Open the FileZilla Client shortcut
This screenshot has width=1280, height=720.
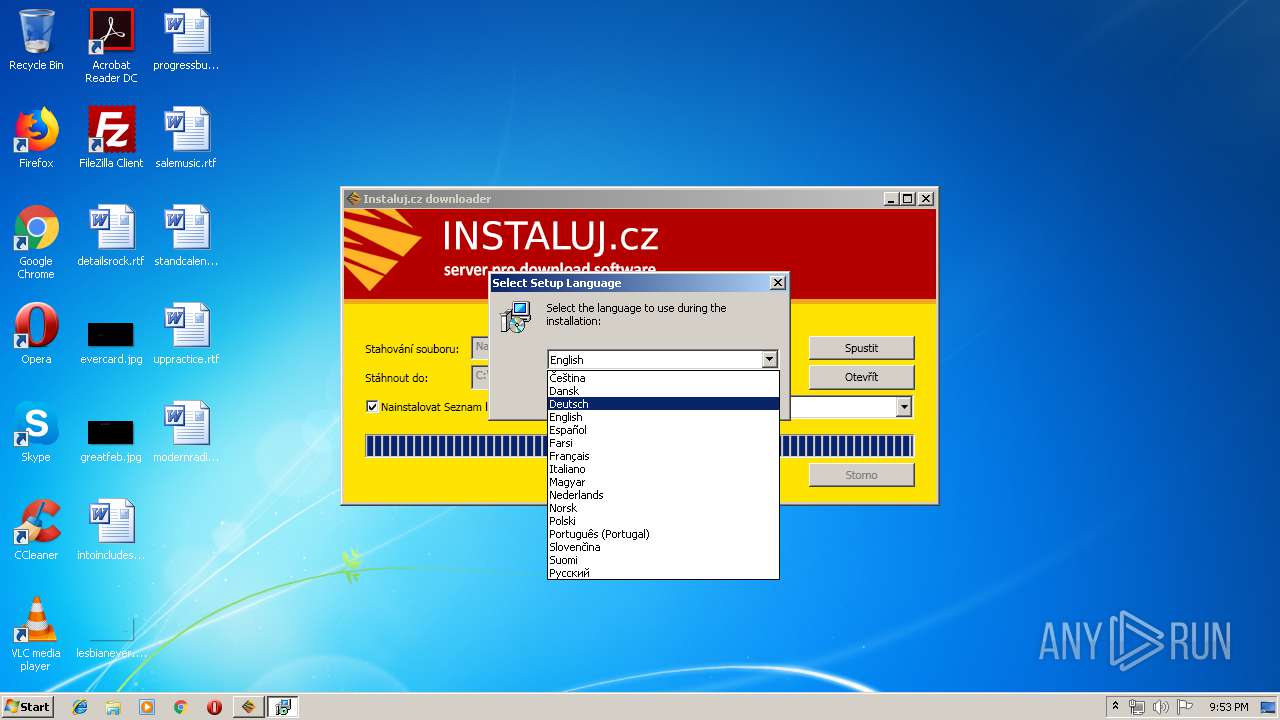[111, 138]
